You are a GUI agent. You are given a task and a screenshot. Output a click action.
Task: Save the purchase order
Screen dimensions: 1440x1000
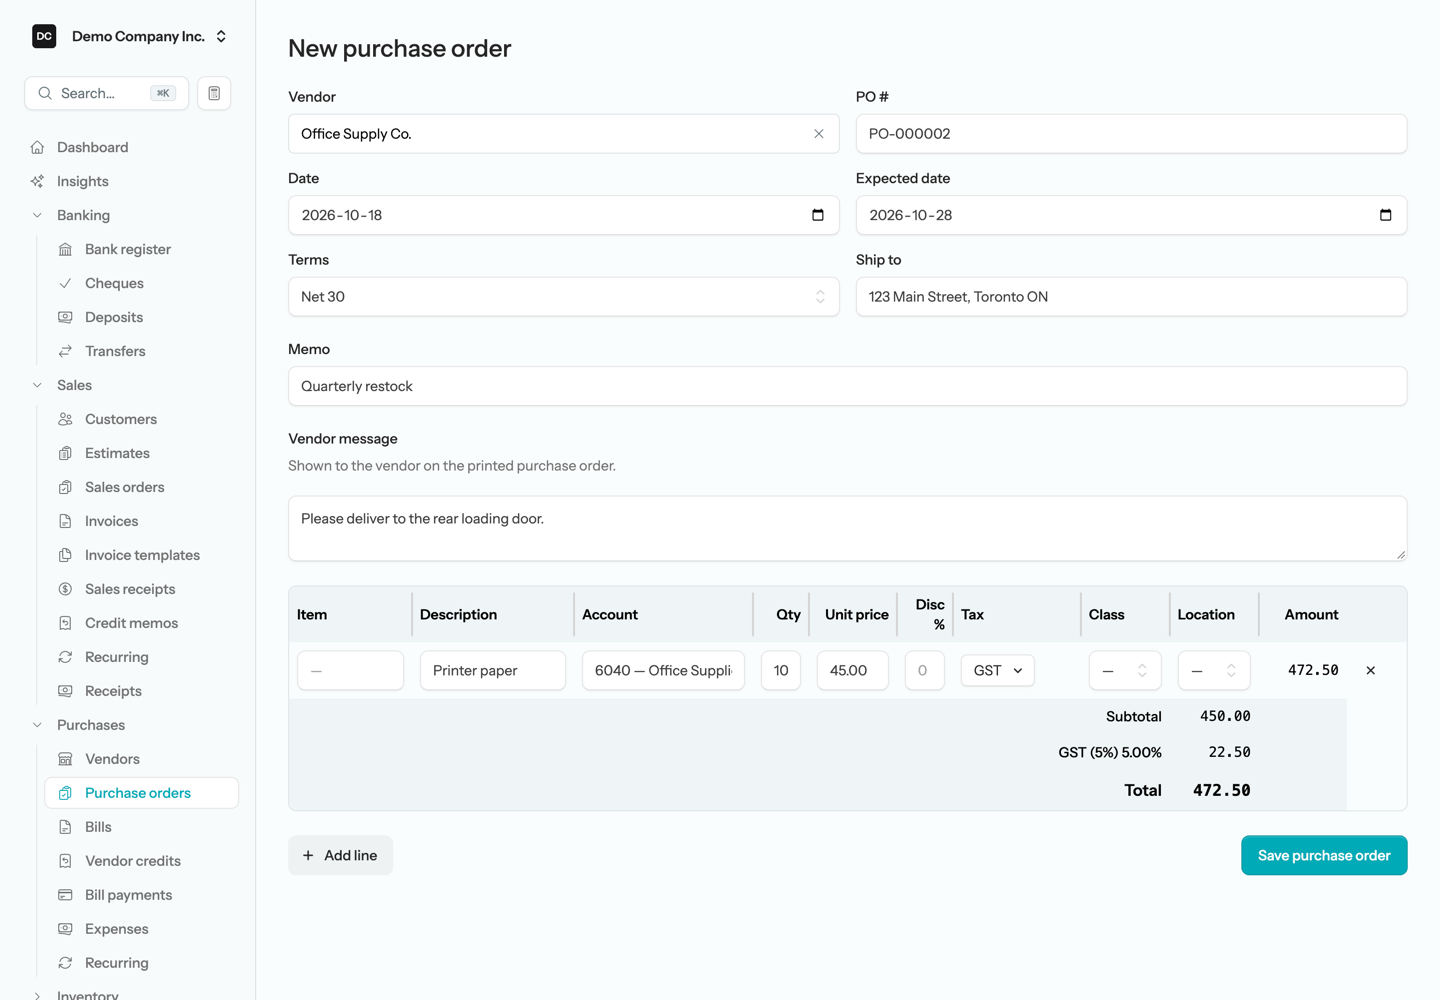[x=1324, y=855]
